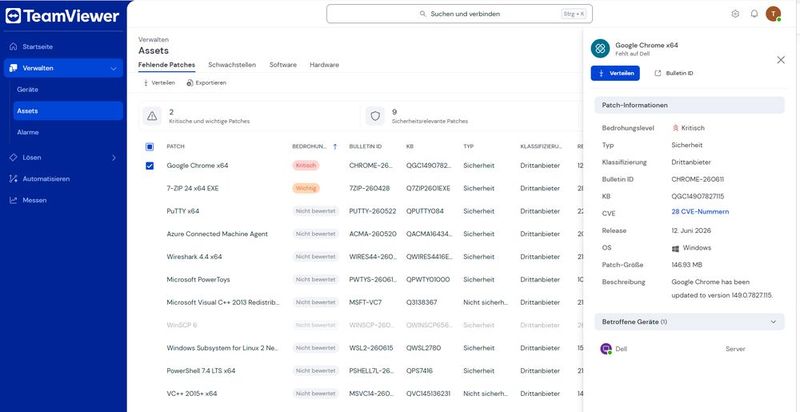Click bulletin ID PUTTY-260522
800x412 pixels.
point(372,211)
